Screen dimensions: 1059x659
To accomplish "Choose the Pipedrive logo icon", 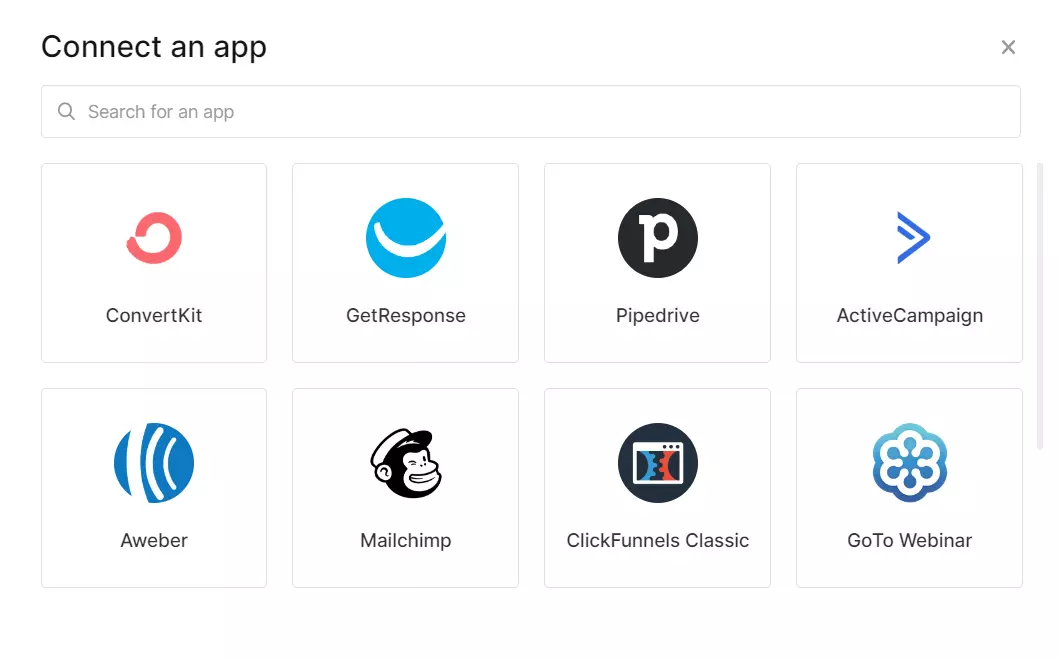I will click(657, 238).
